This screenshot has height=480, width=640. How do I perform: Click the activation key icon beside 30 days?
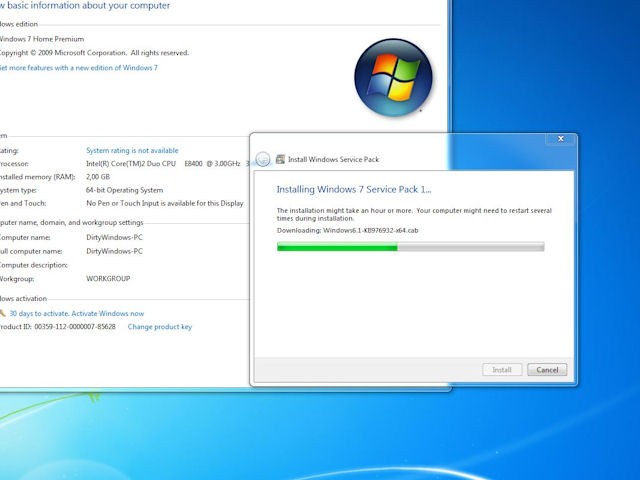click(x=2, y=313)
